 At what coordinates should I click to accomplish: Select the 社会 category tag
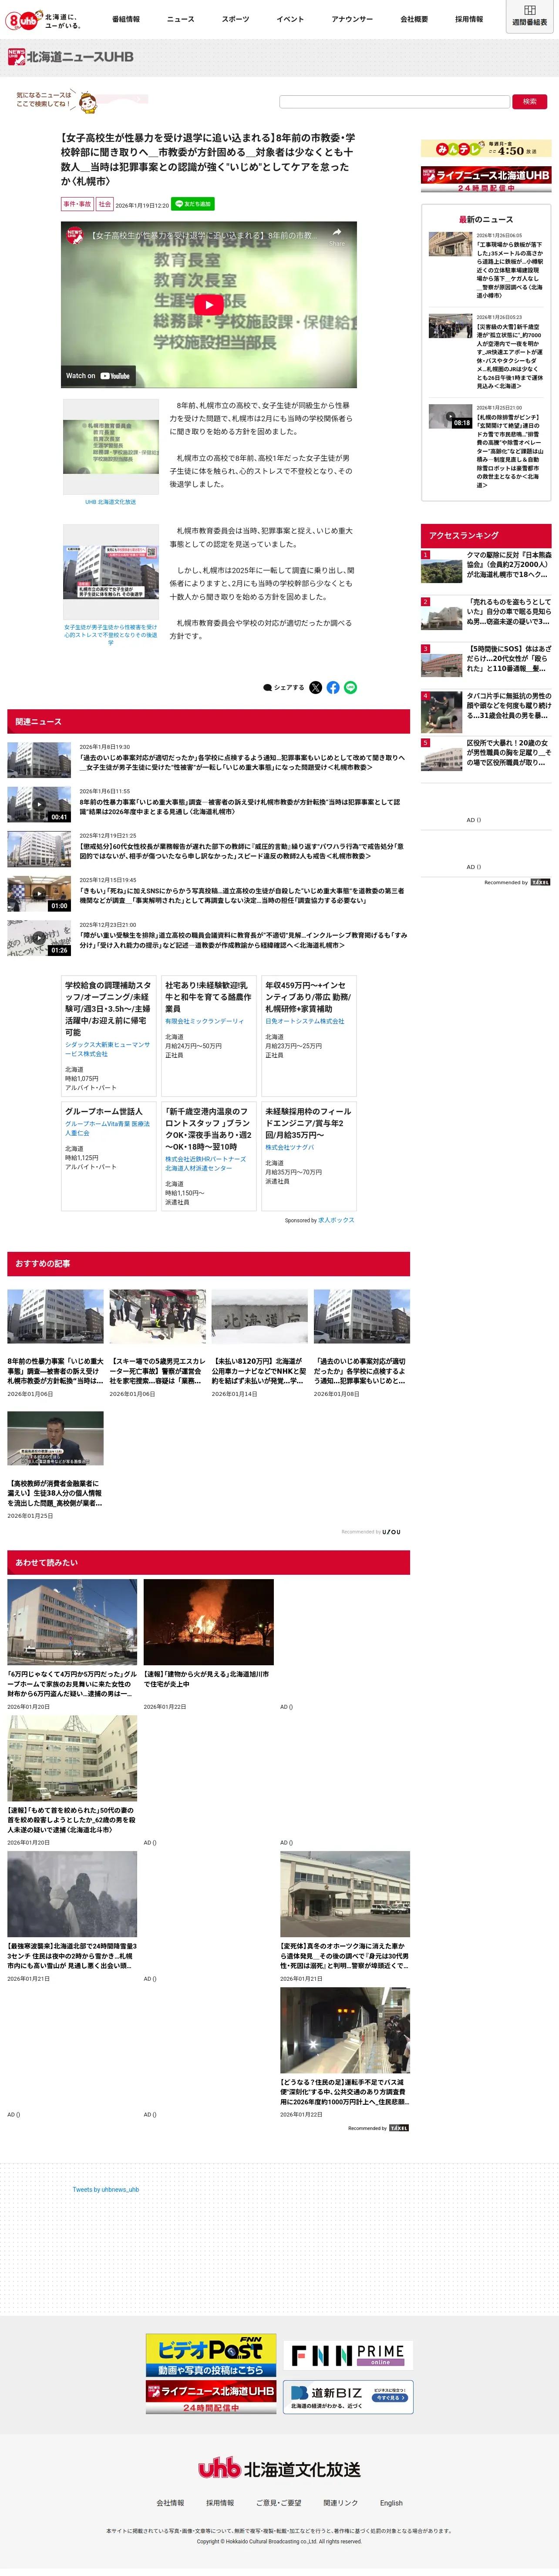[x=105, y=204]
